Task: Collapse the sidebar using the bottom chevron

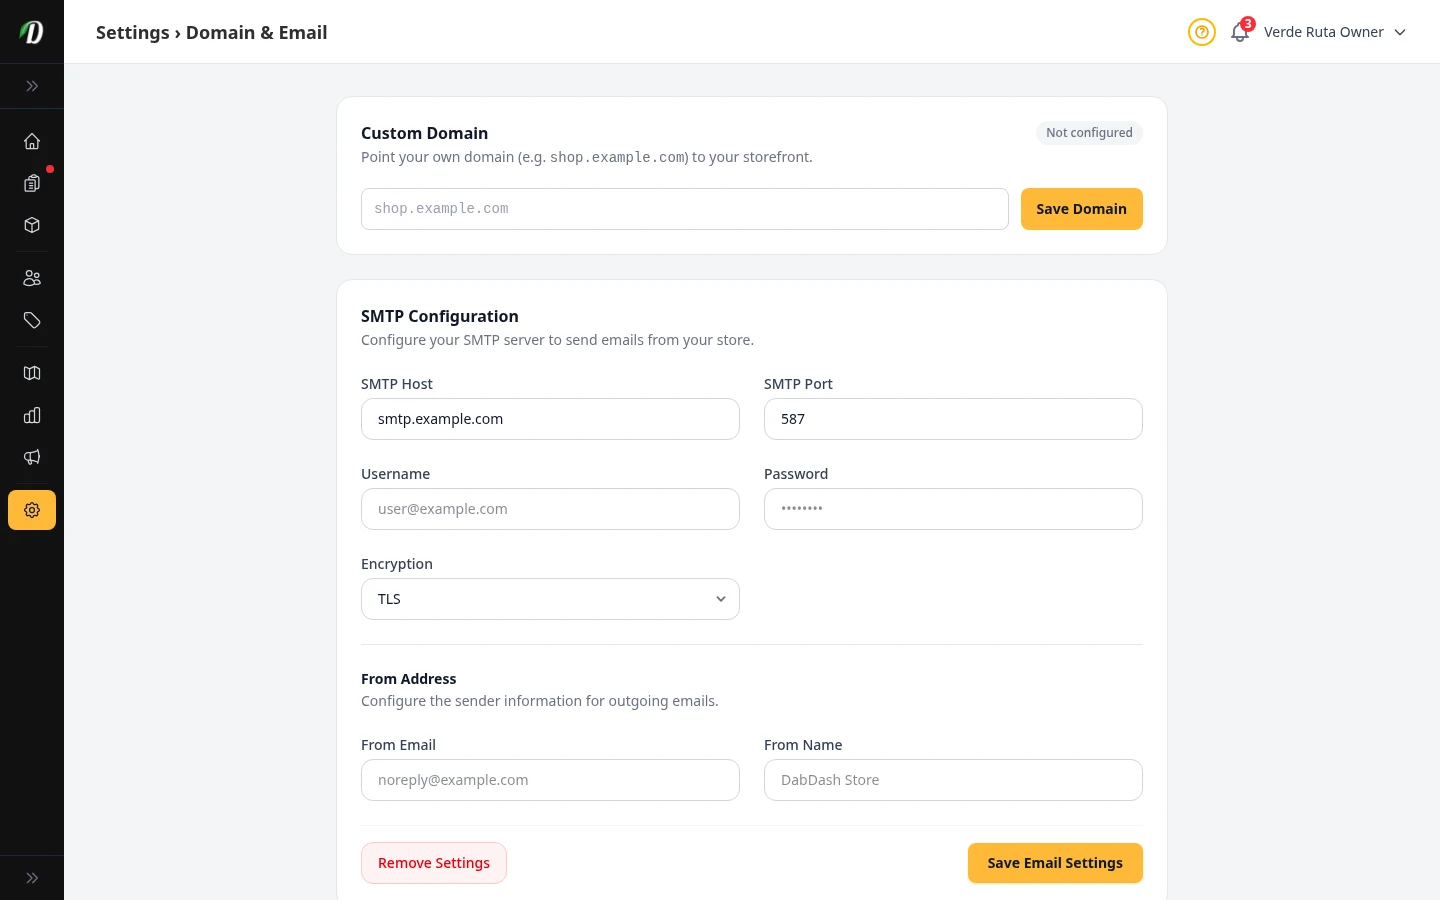Action: coord(32,877)
